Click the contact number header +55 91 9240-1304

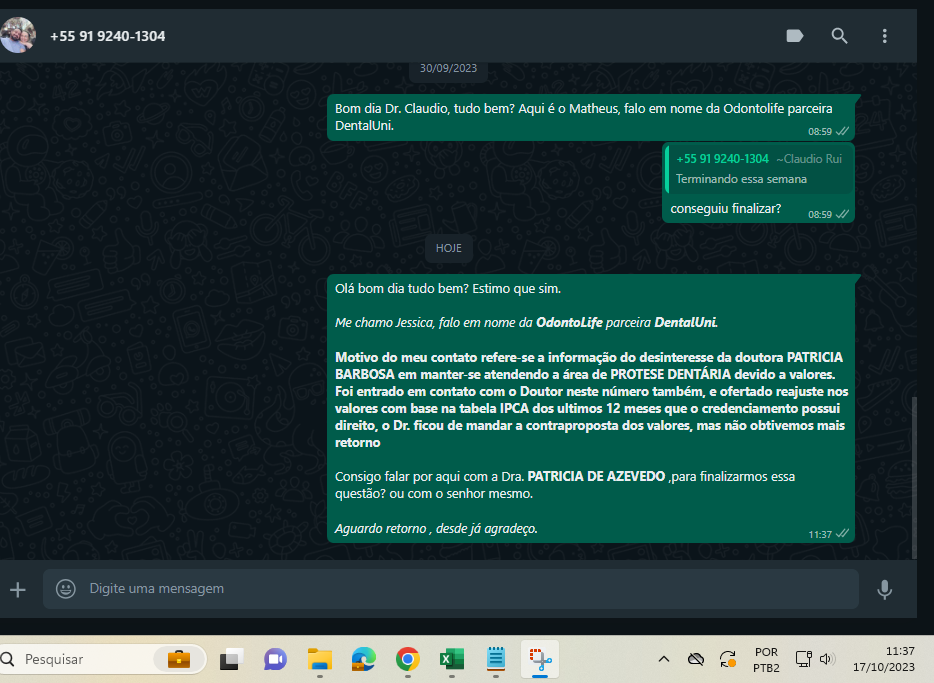coord(108,36)
